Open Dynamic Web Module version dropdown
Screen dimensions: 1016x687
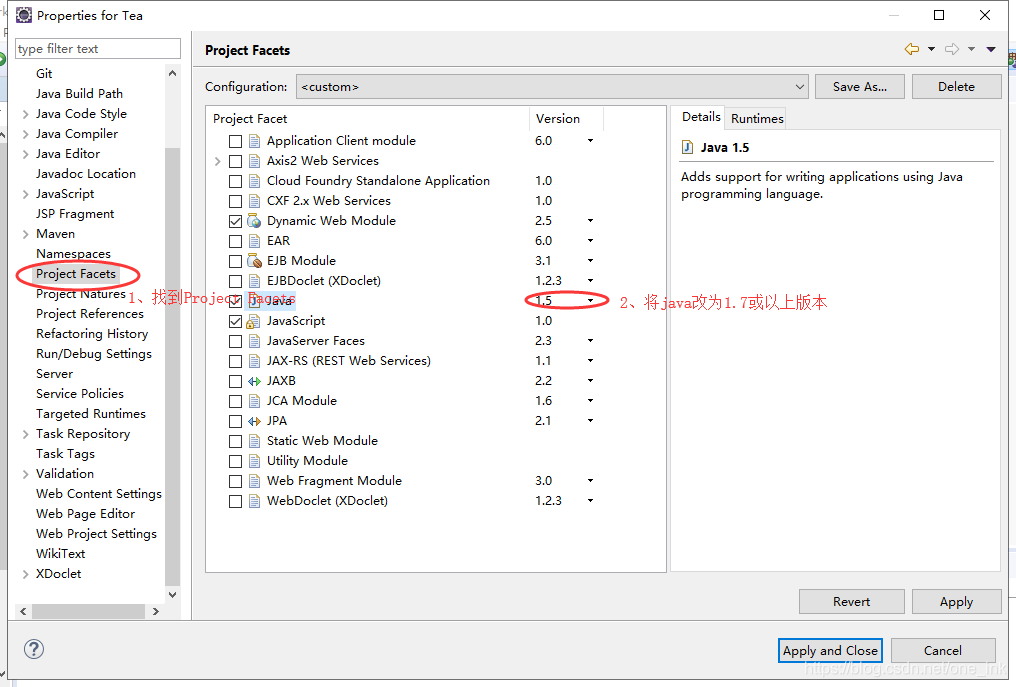click(x=590, y=221)
